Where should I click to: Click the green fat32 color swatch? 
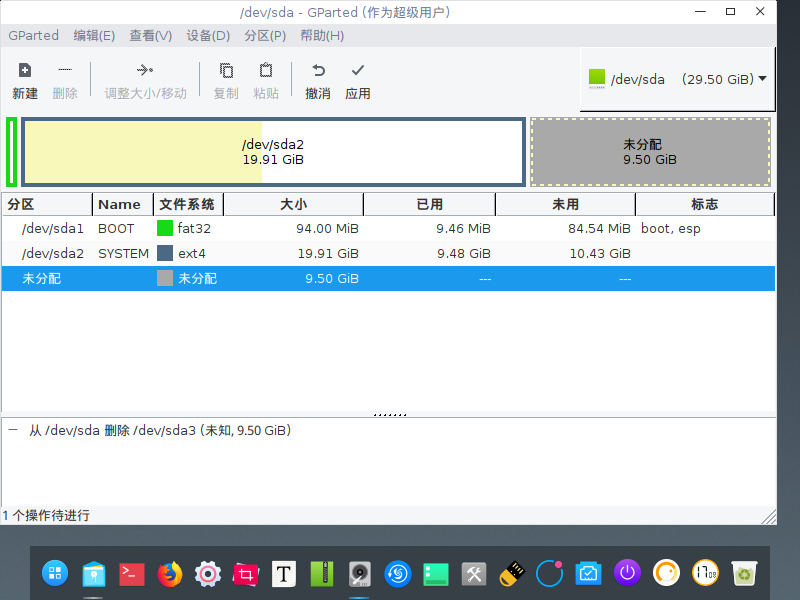tap(165, 228)
